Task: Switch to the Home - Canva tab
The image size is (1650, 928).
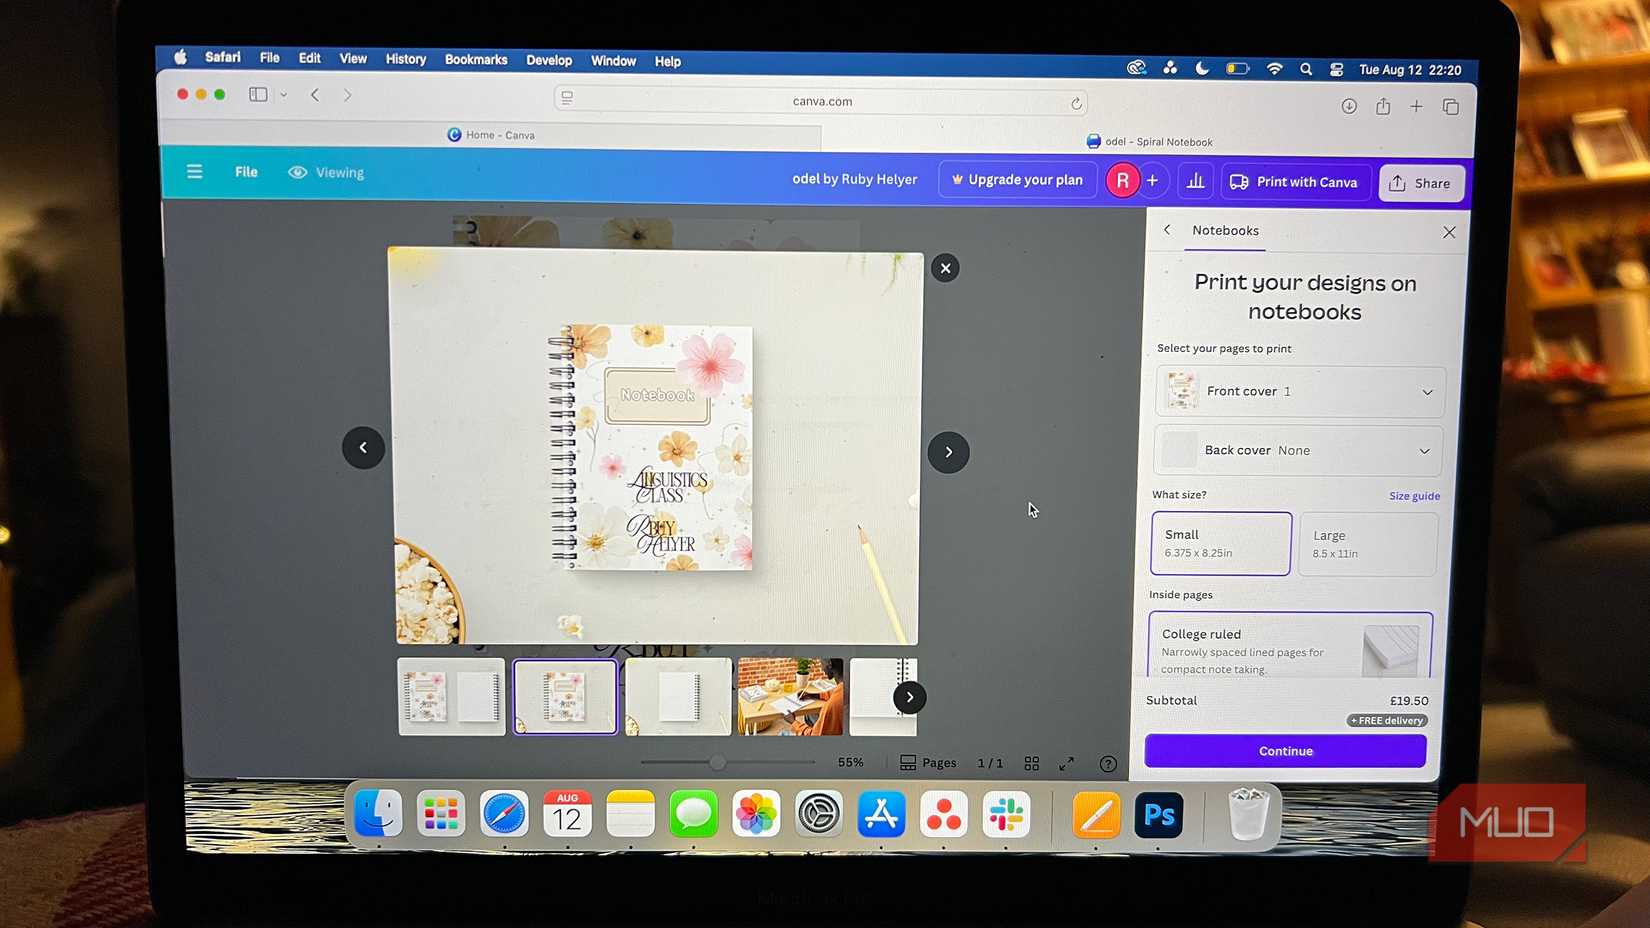Action: click(x=500, y=134)
